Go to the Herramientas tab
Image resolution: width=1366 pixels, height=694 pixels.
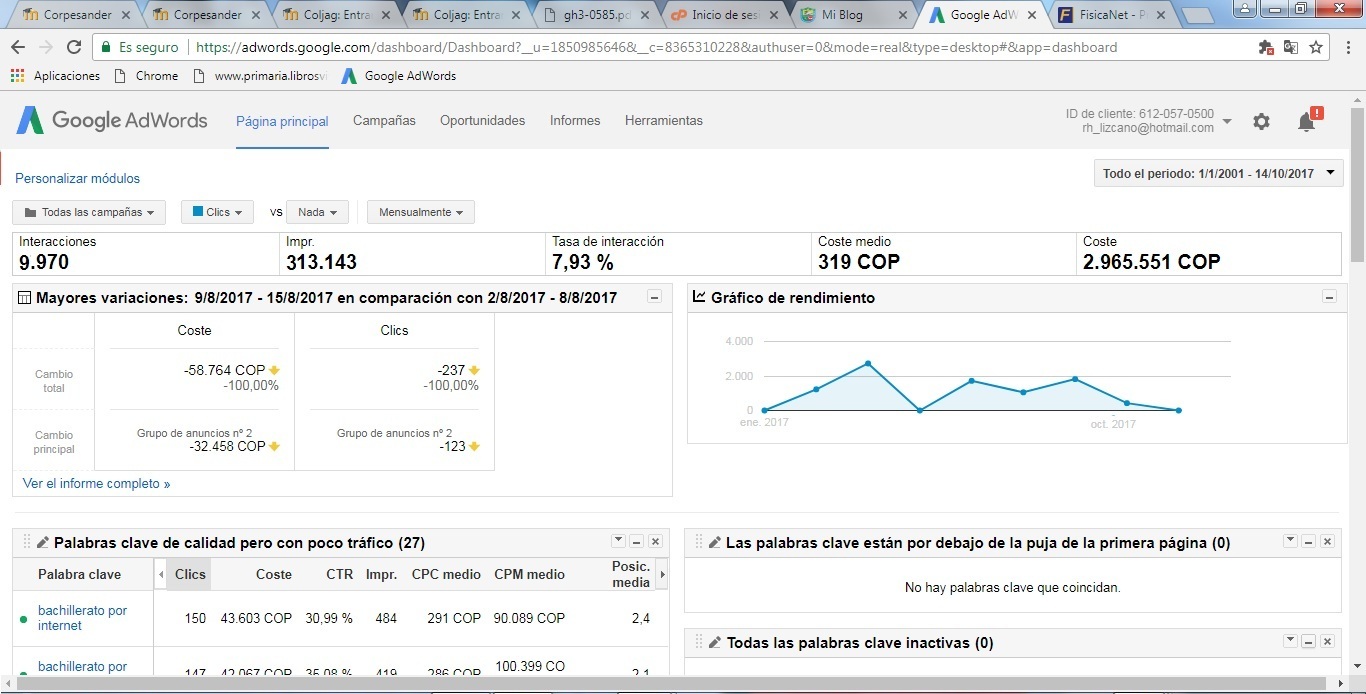pyautogui.click(x=664, y=120)
